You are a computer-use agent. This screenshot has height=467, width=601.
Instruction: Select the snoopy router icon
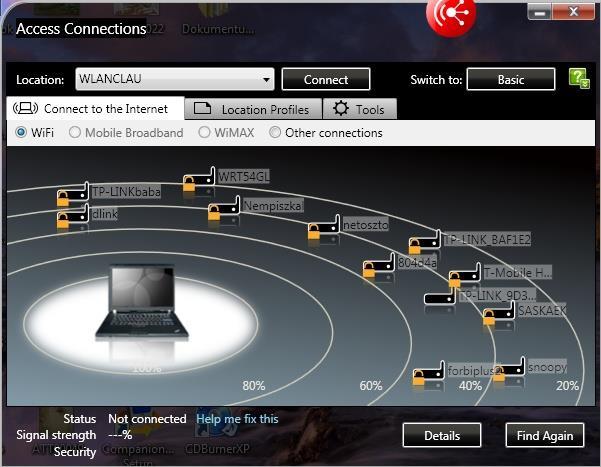pos(509,368)
